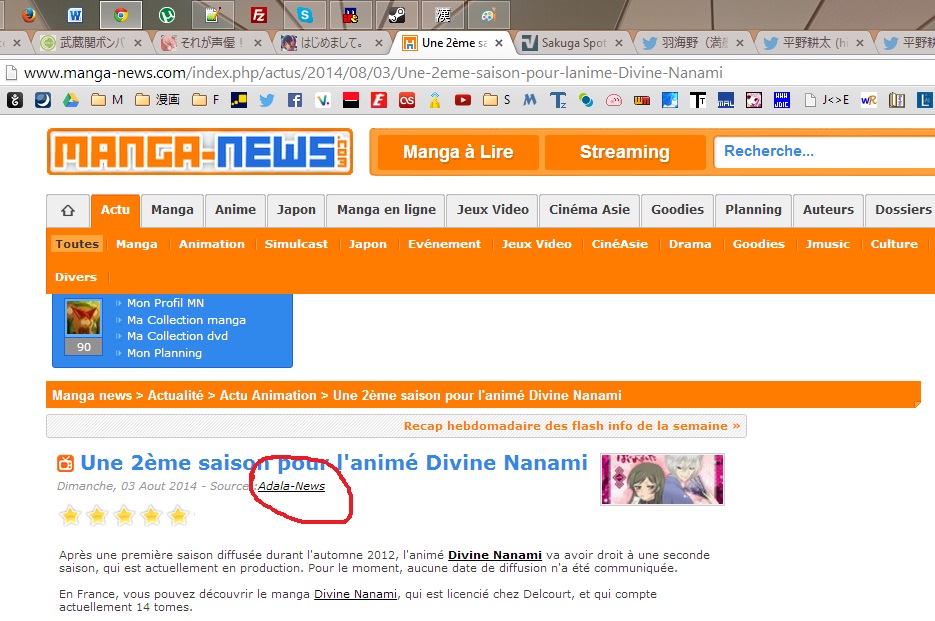Launch Microsoft Word from the taskbar

tap(75, 14)
